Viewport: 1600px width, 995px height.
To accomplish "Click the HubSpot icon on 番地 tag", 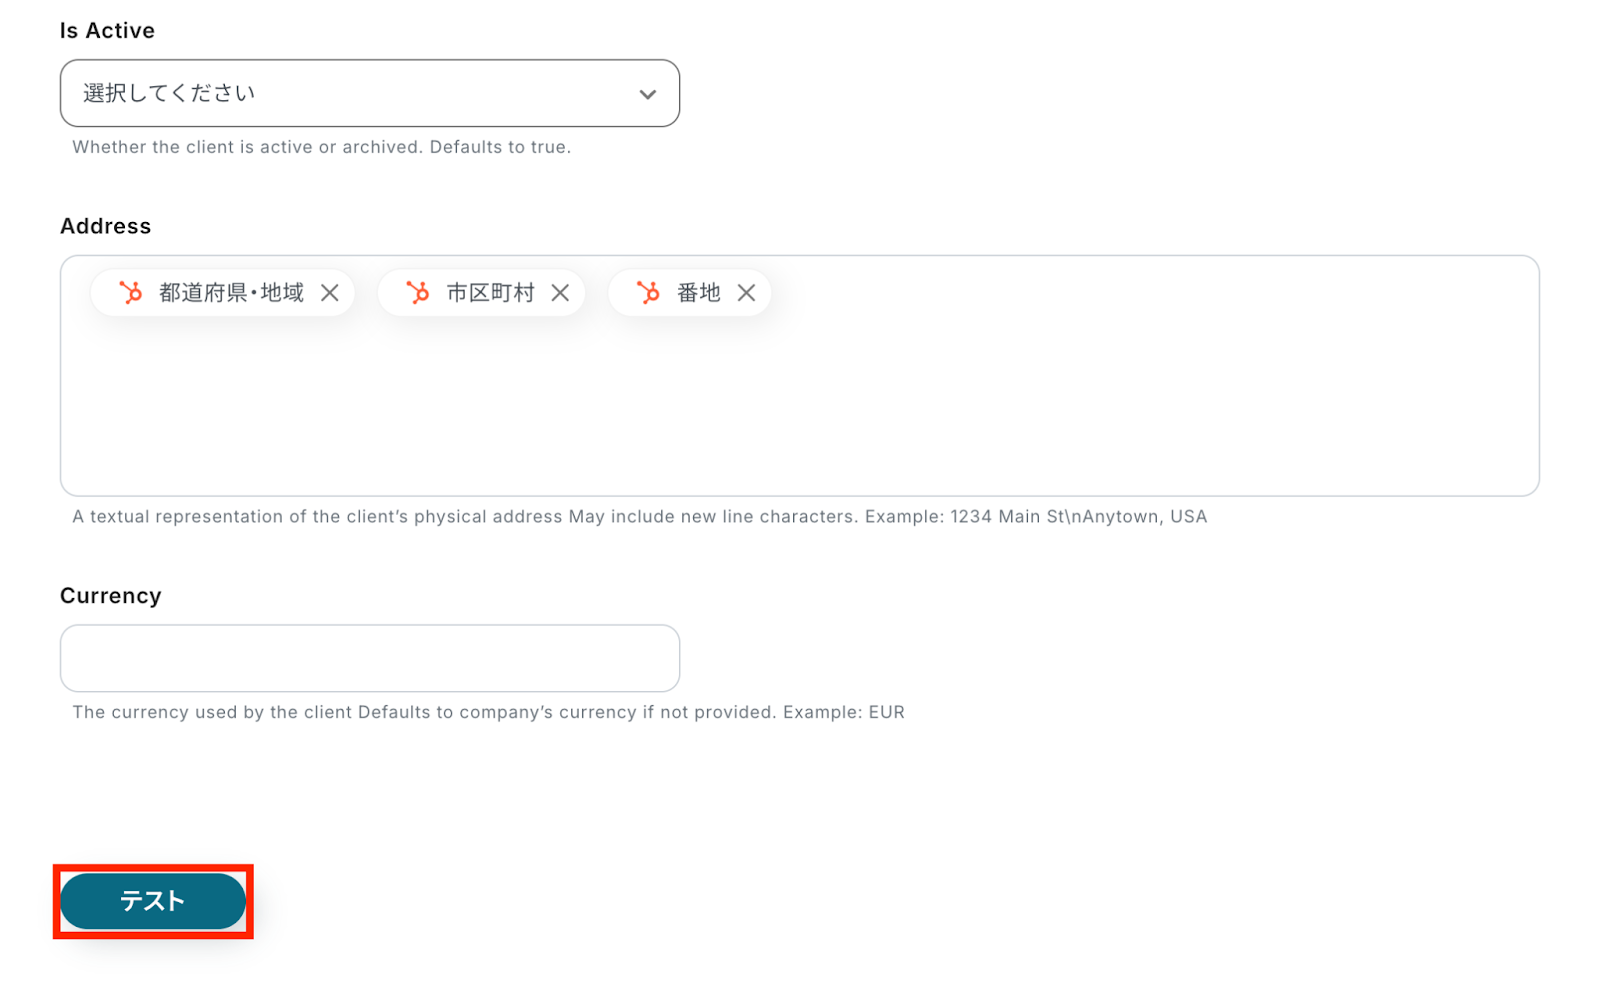I will point(649,292).
